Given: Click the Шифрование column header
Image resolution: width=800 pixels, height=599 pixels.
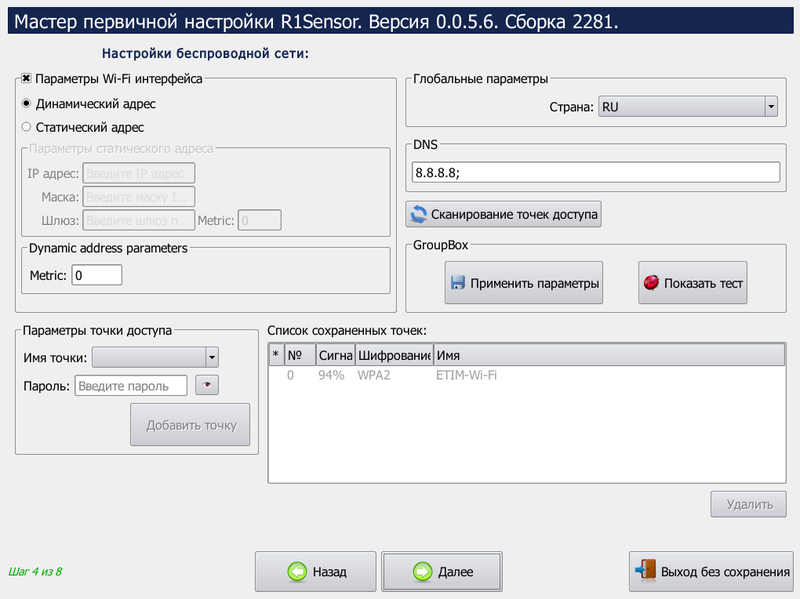Looking at the screenshot, I should 393,355.
